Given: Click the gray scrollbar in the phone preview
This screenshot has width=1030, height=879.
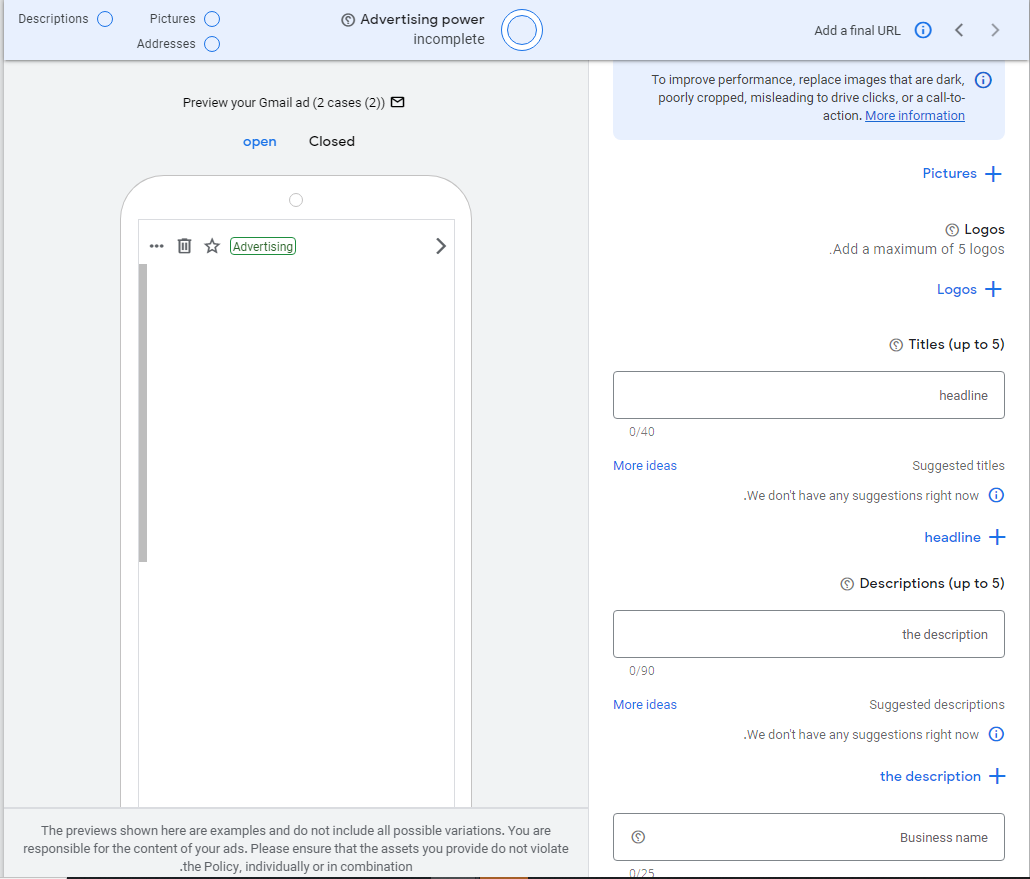Looking at the screenshot, I should point(143,413).
